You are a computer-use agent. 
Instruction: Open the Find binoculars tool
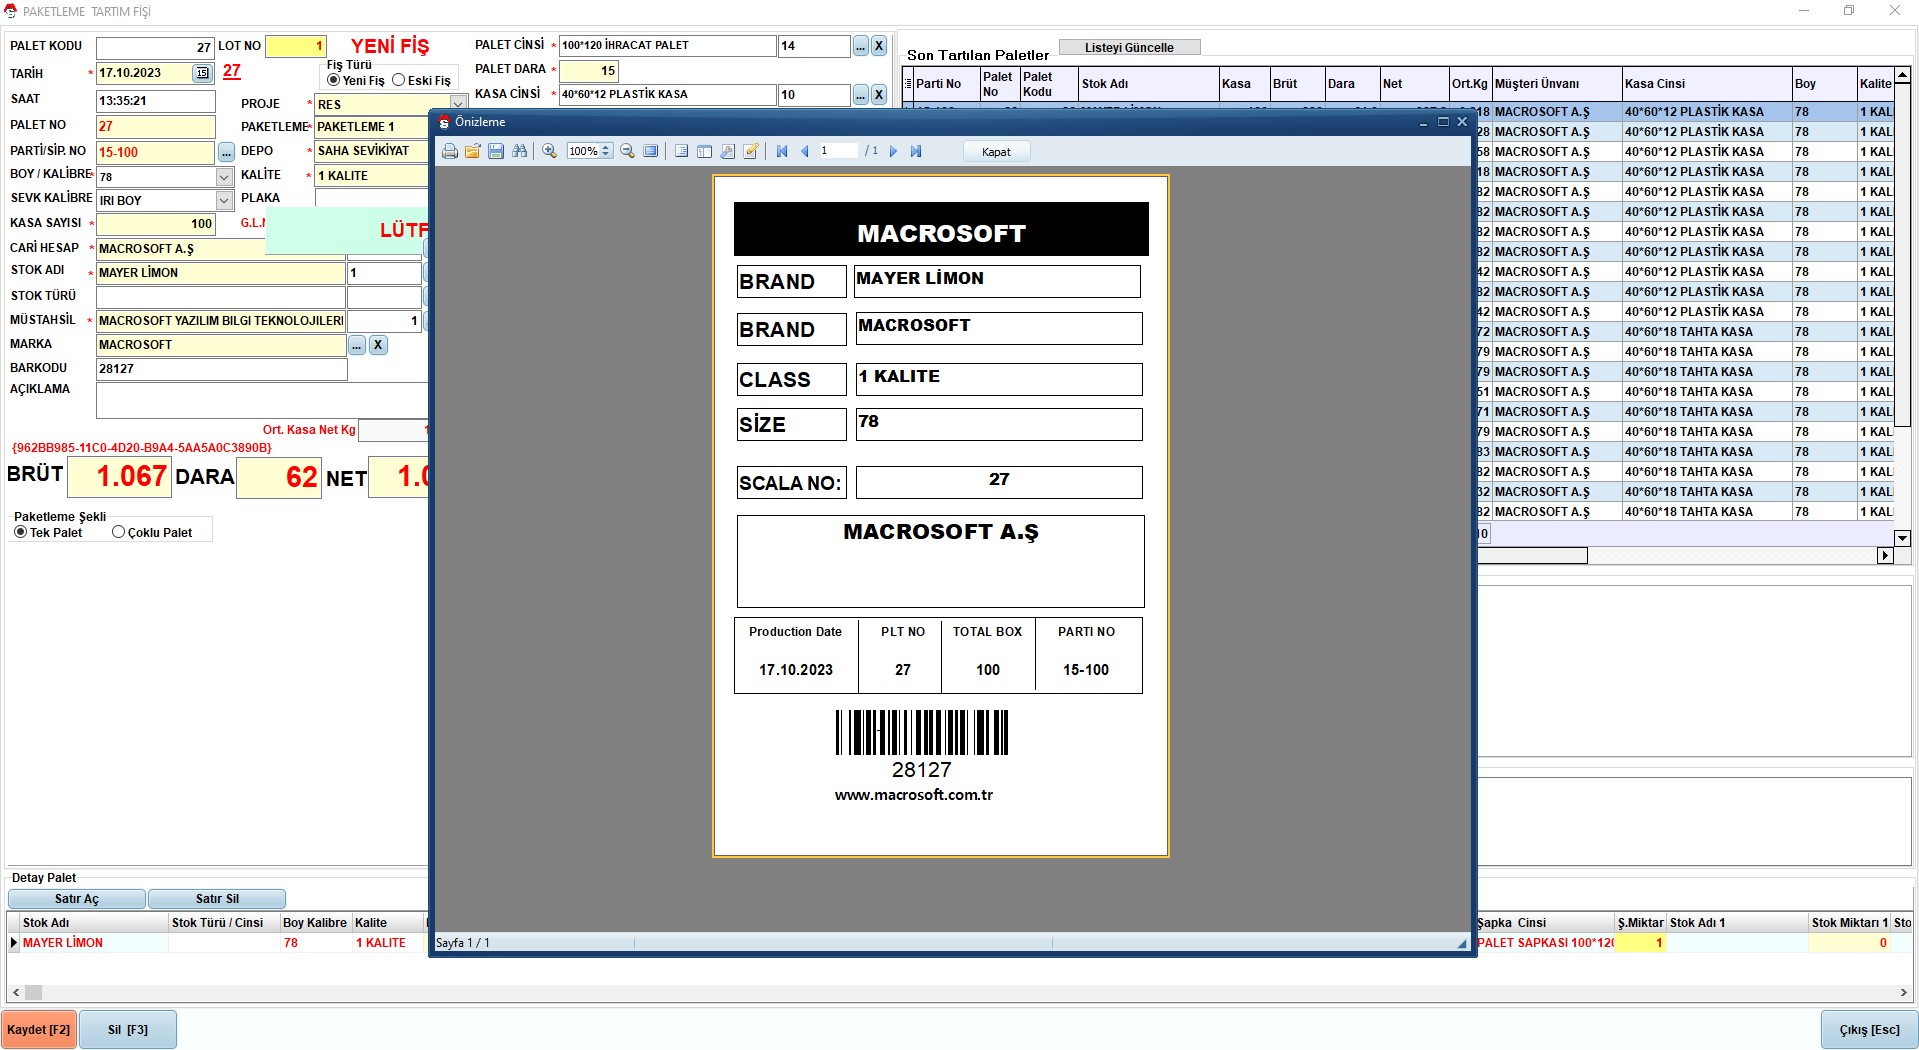[519, 151]
